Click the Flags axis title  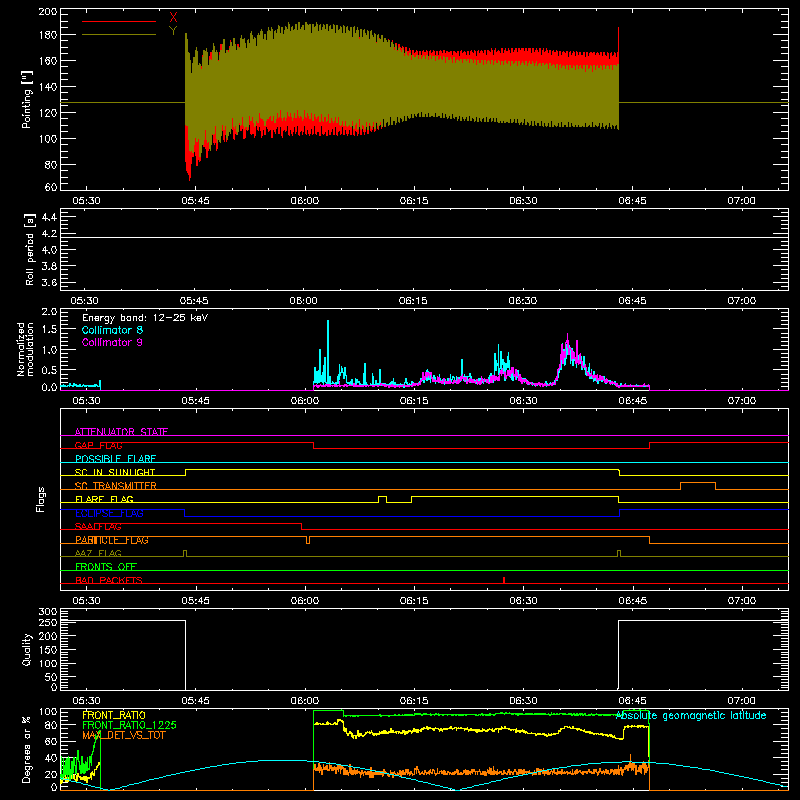41,499
